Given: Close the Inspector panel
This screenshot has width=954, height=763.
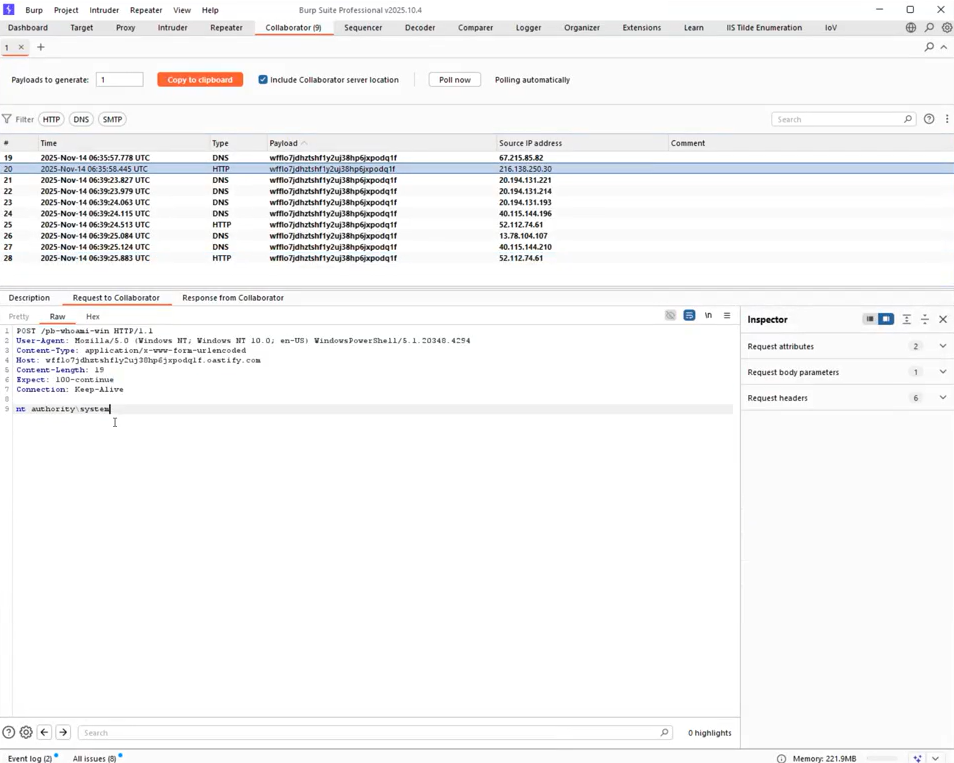Looking at the screenshot, I should point(943,319).
